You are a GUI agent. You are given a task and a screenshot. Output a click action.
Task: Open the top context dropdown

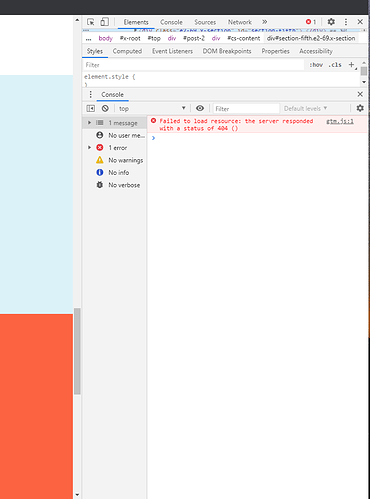click(x=152, y=108)
